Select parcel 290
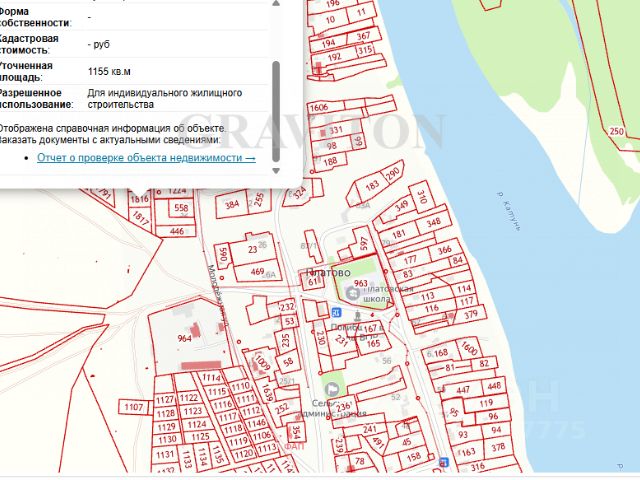Image resolution: width=640 pixels, height=480 pixels. click(x=392, y=174)
